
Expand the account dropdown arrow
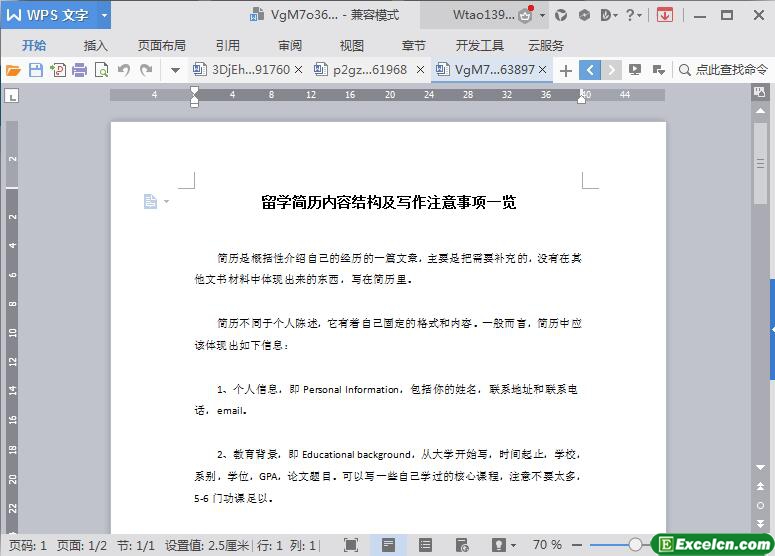click(542, 16)
